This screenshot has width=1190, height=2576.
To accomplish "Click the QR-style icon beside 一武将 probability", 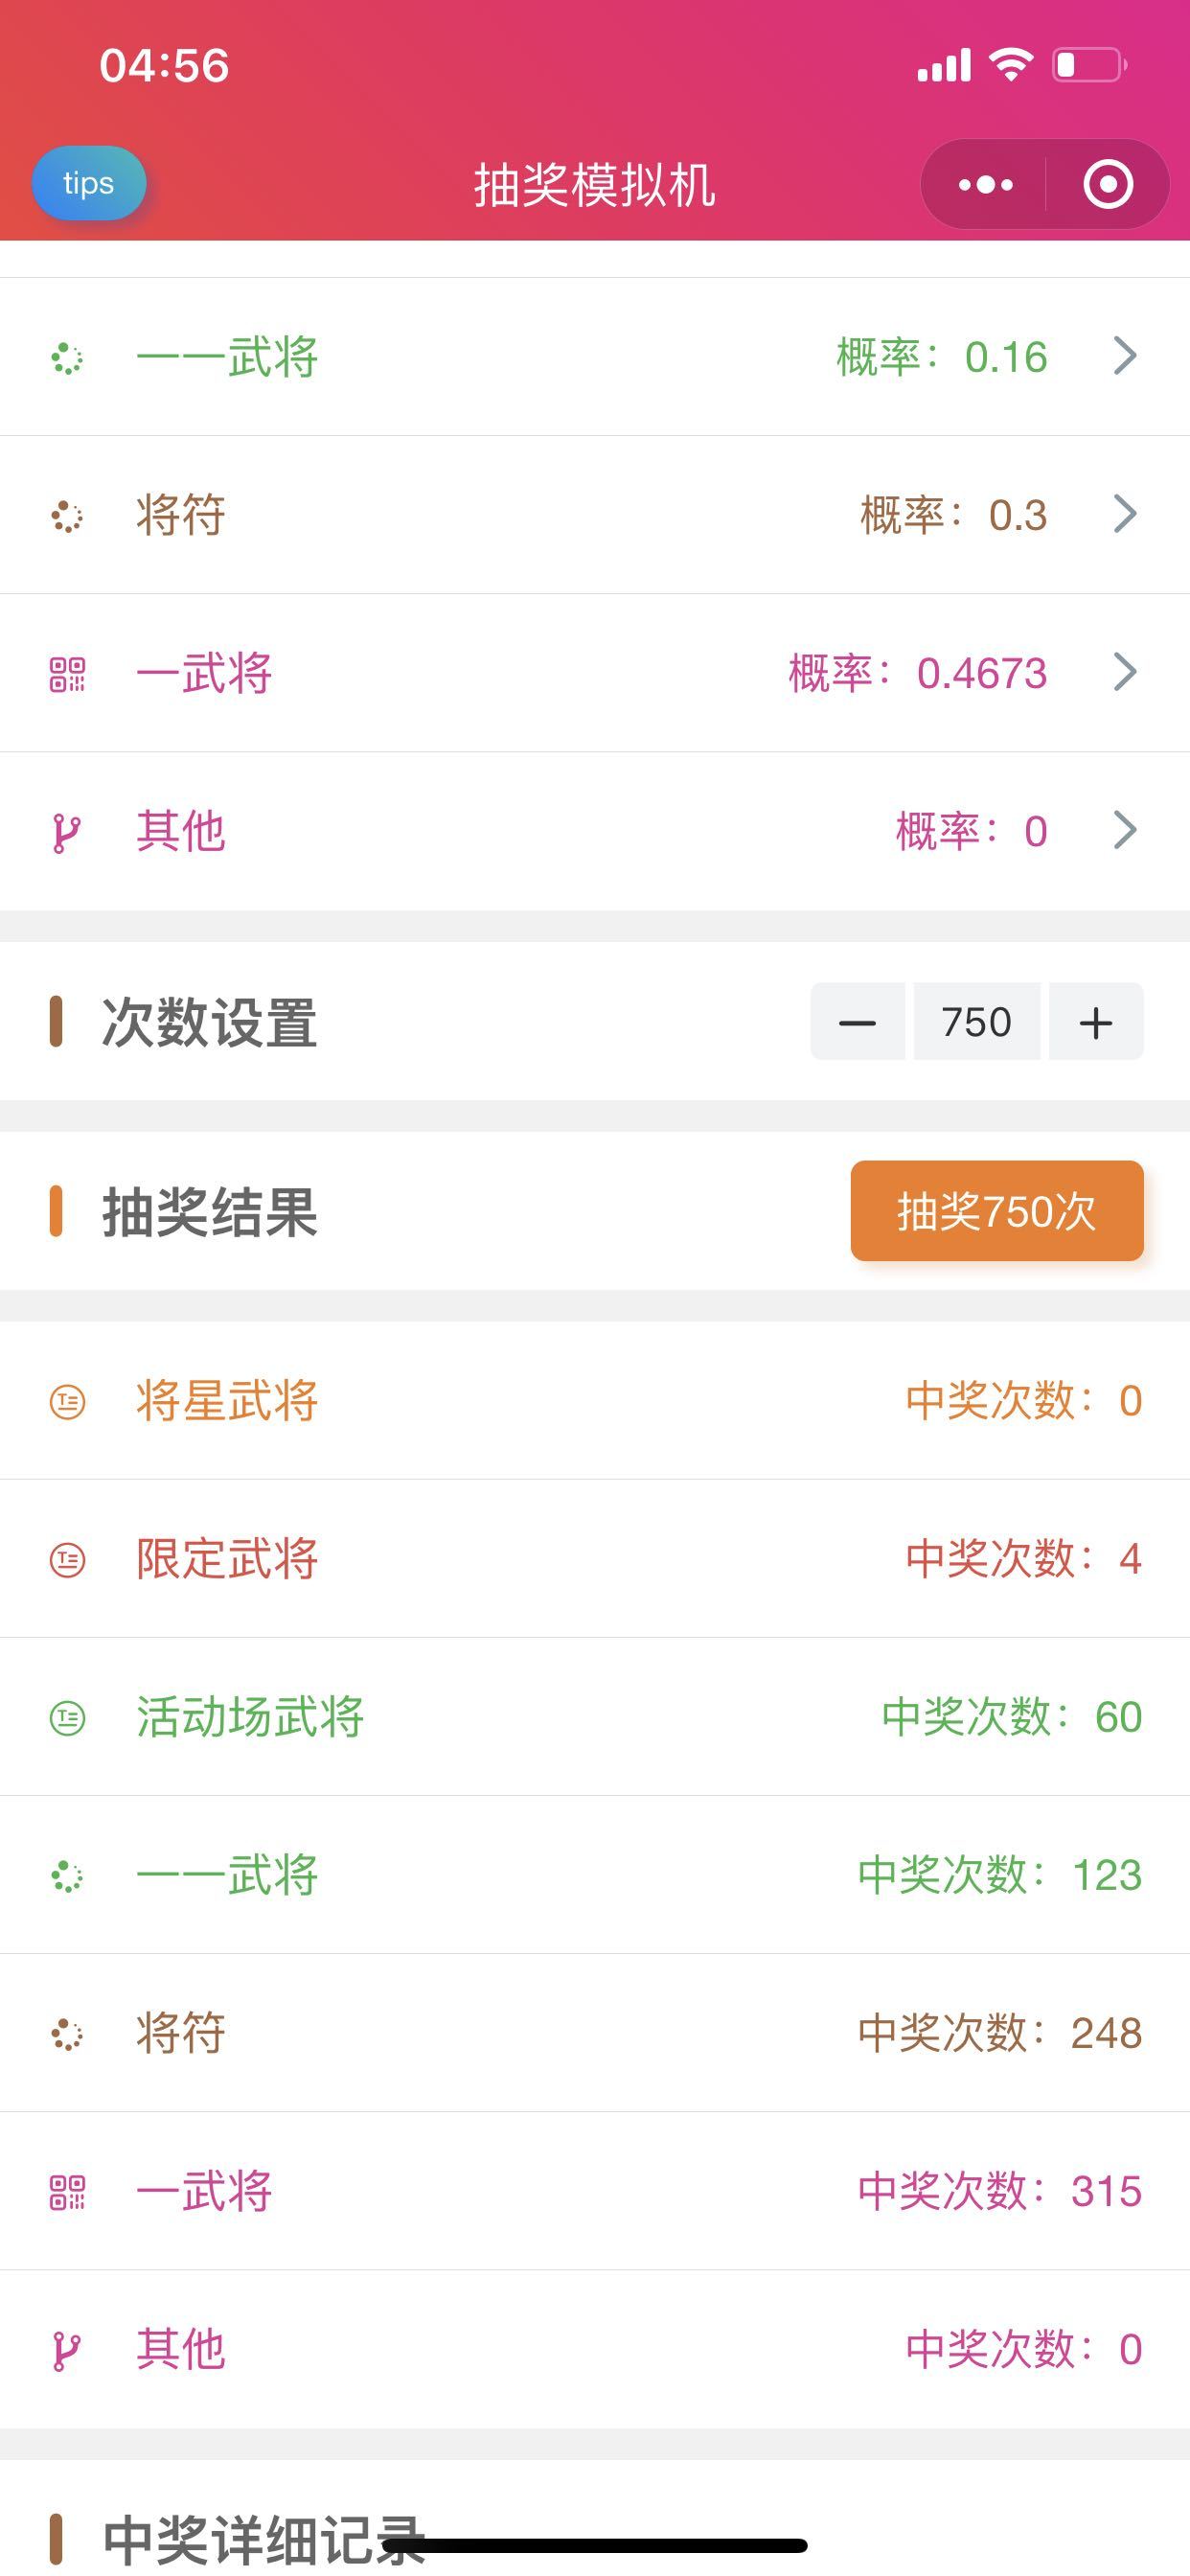I will click(x=67, y=674).
